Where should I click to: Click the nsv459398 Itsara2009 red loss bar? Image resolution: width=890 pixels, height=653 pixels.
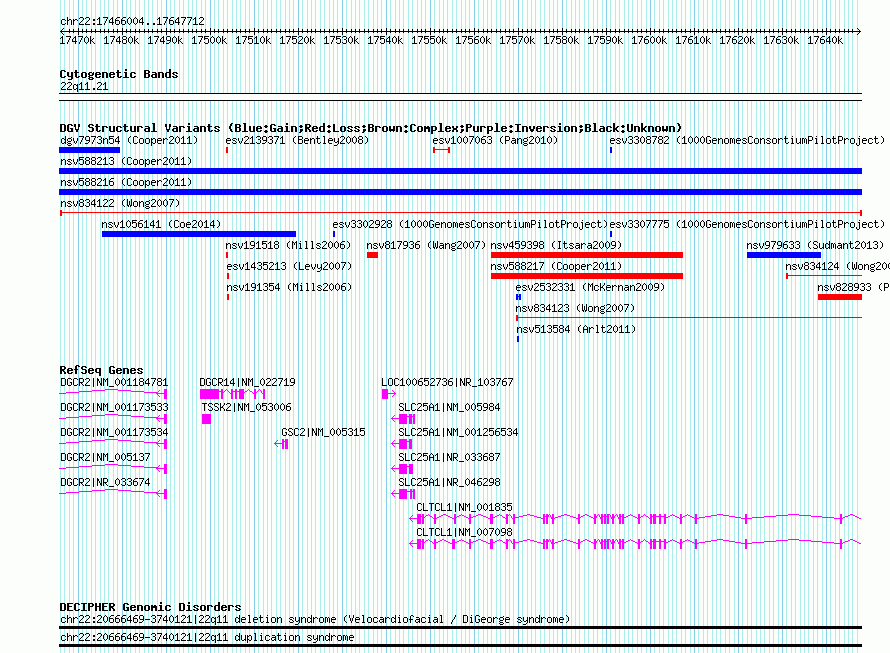click(587, 255)
